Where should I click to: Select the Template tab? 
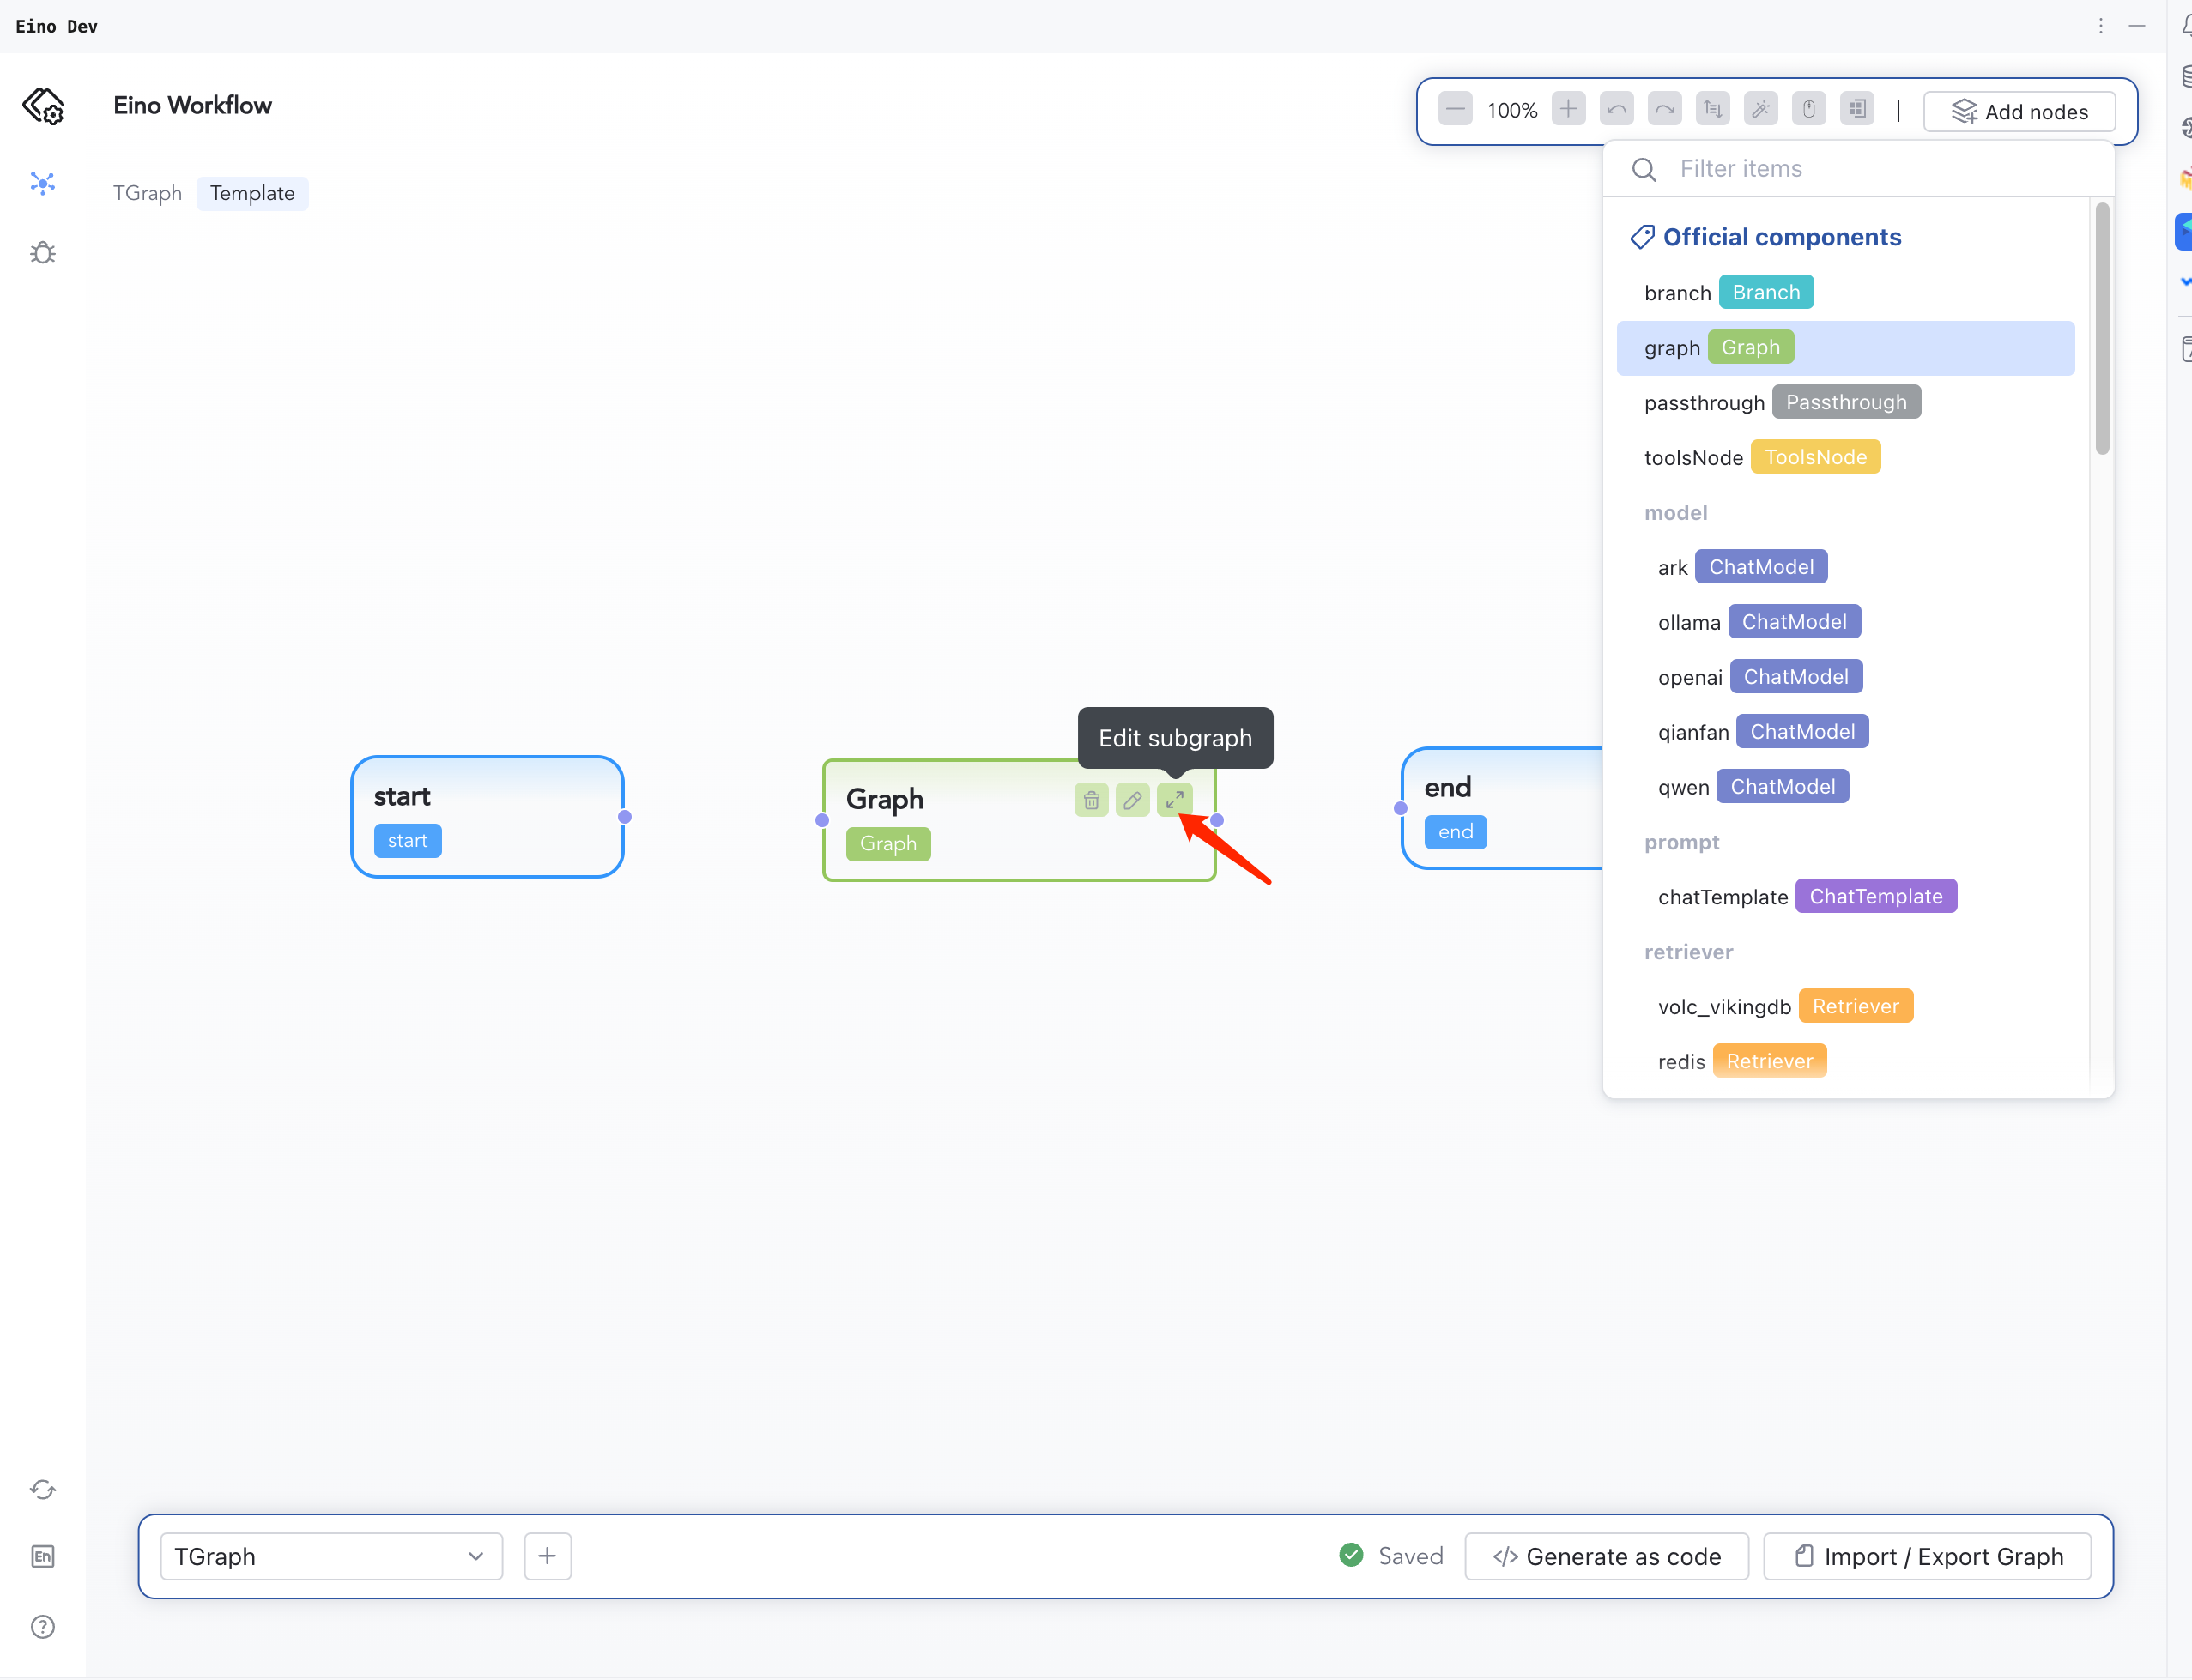(252, 193)
